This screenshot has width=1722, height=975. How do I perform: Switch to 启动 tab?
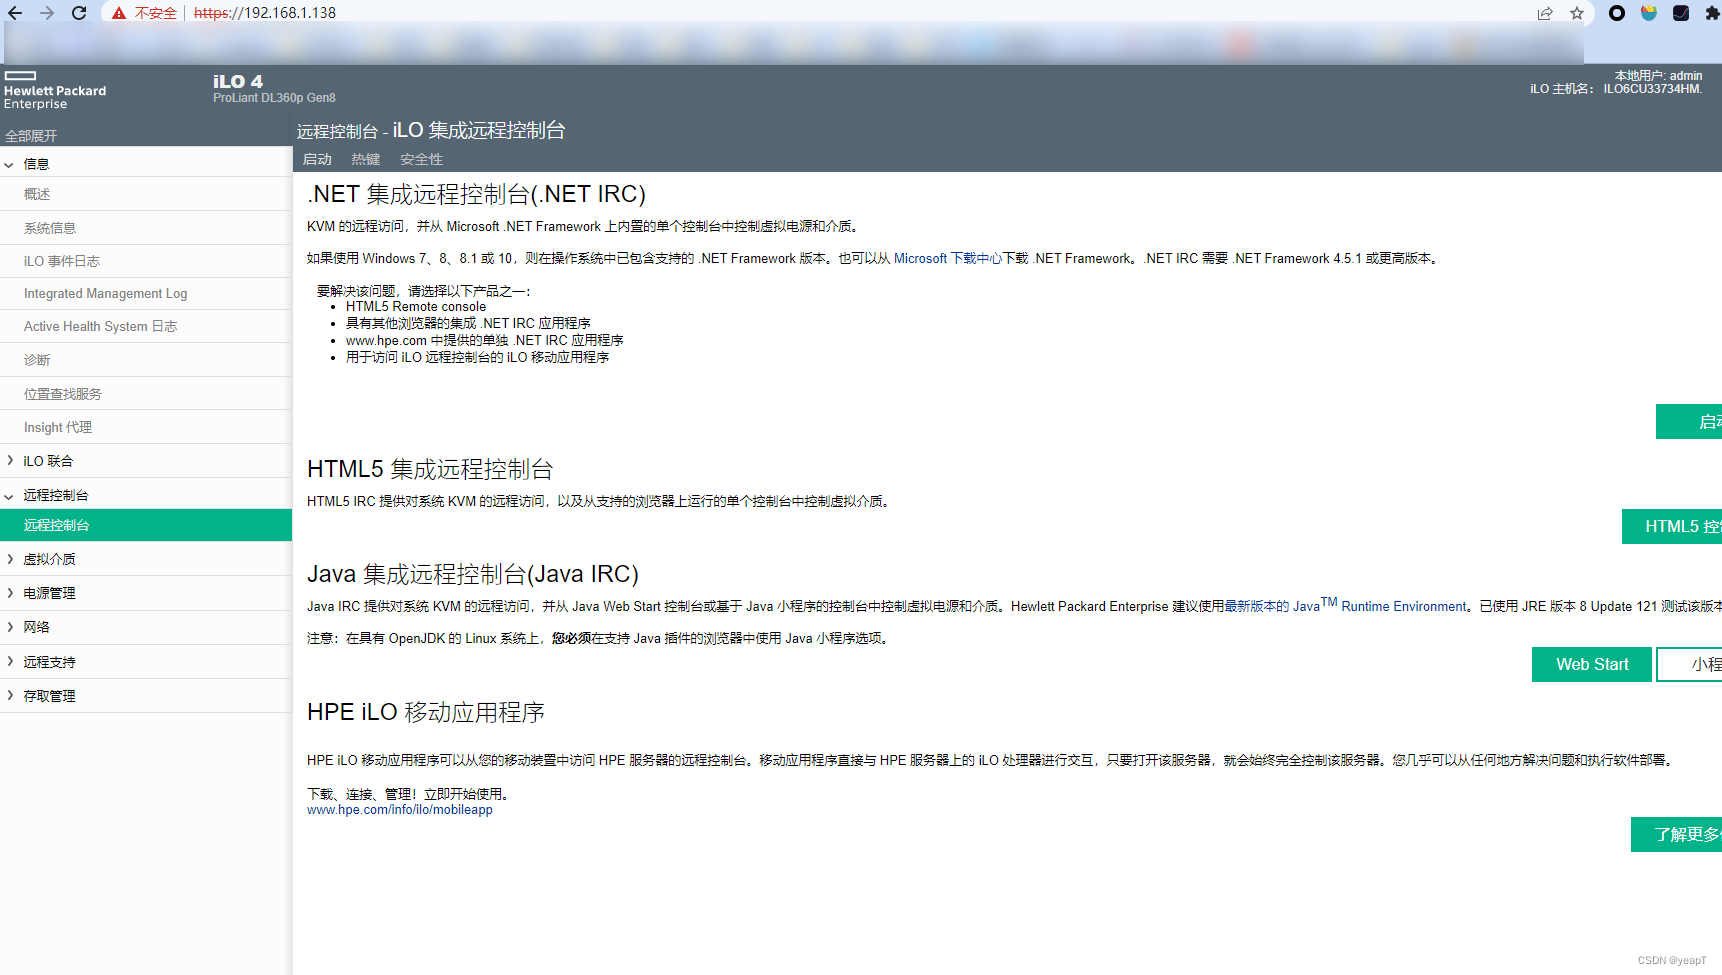[x=317, y=160]
